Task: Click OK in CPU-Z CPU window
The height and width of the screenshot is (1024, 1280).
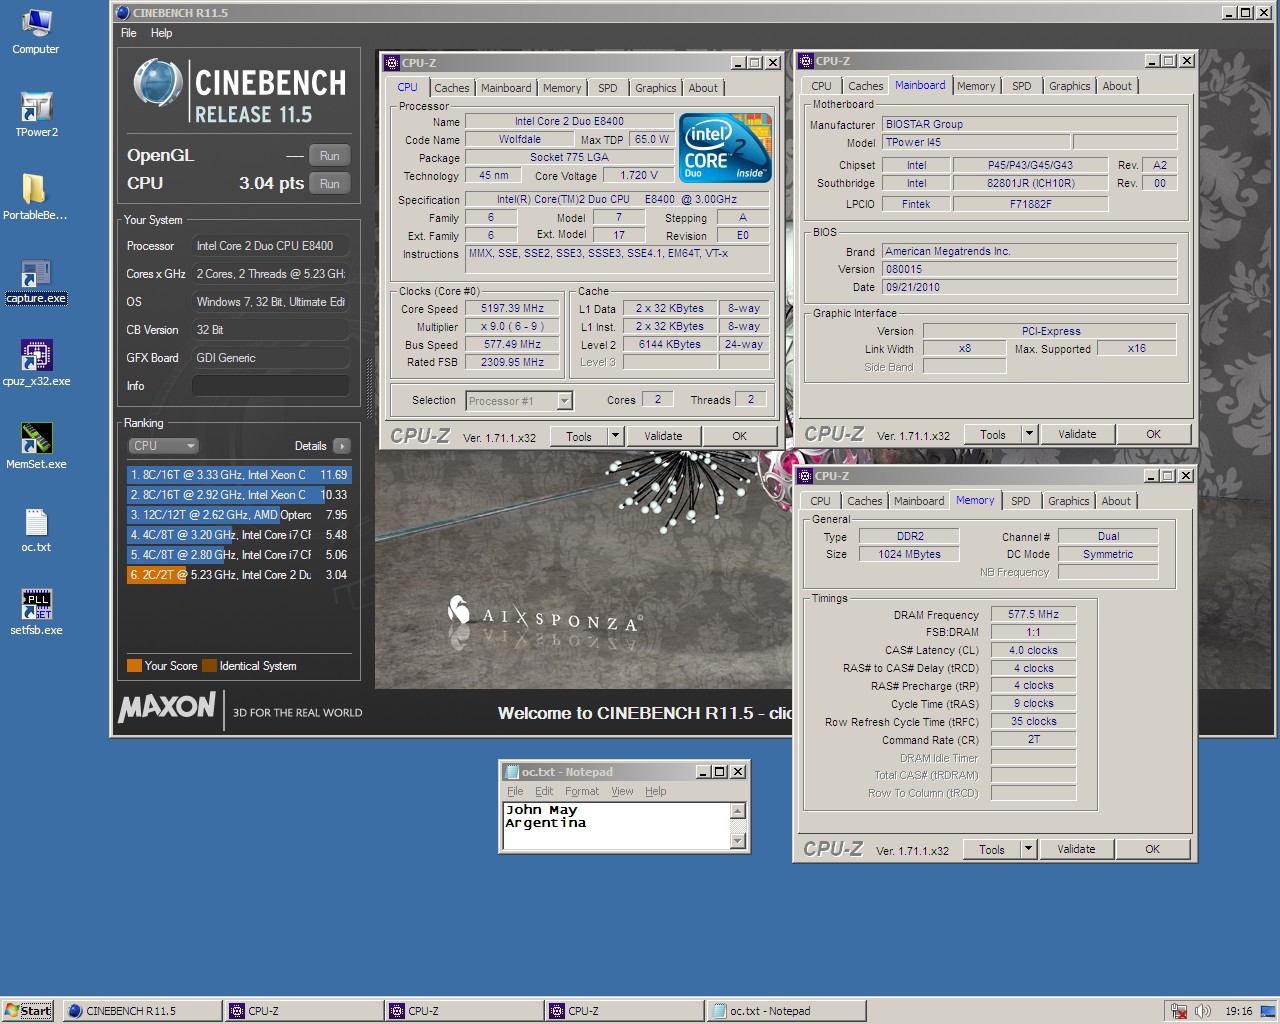Action: pyautogui.click(x=740, y=436)
